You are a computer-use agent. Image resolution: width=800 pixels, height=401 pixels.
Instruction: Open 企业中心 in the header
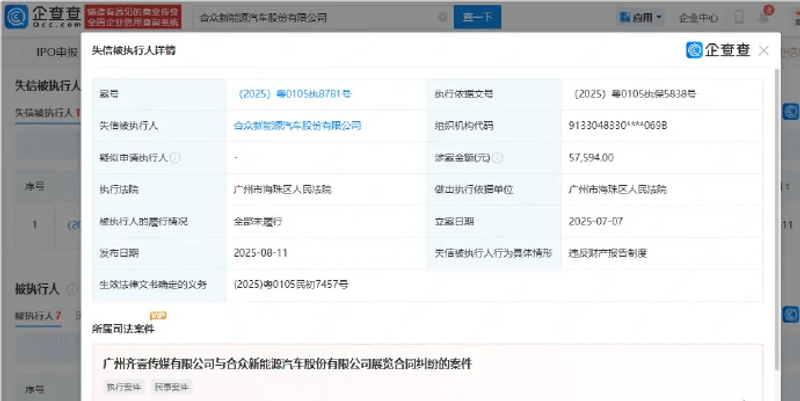(x=697, y=18)
